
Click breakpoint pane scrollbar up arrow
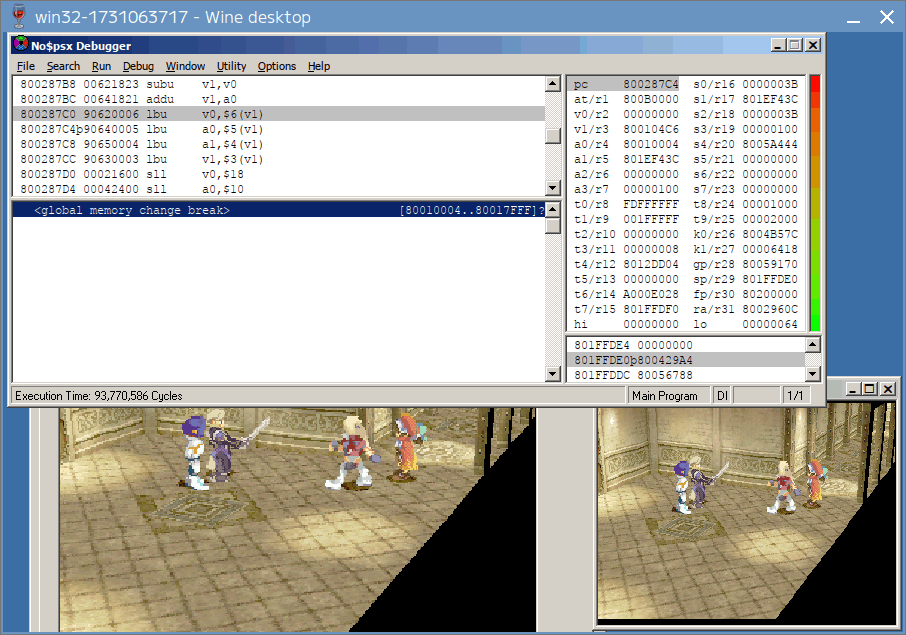pyautogui.click(x=553, y=210)
